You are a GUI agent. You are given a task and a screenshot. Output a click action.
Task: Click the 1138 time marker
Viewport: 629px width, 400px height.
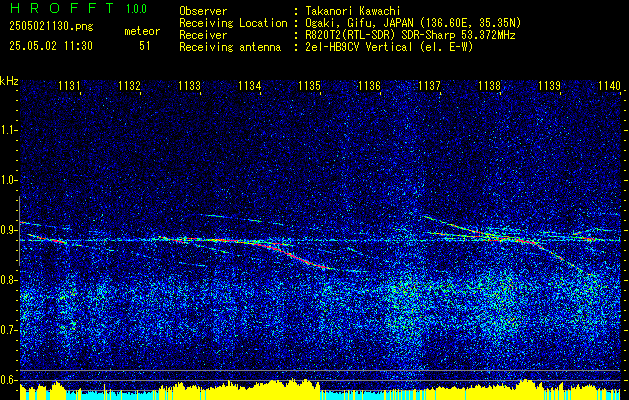[489, 85]
